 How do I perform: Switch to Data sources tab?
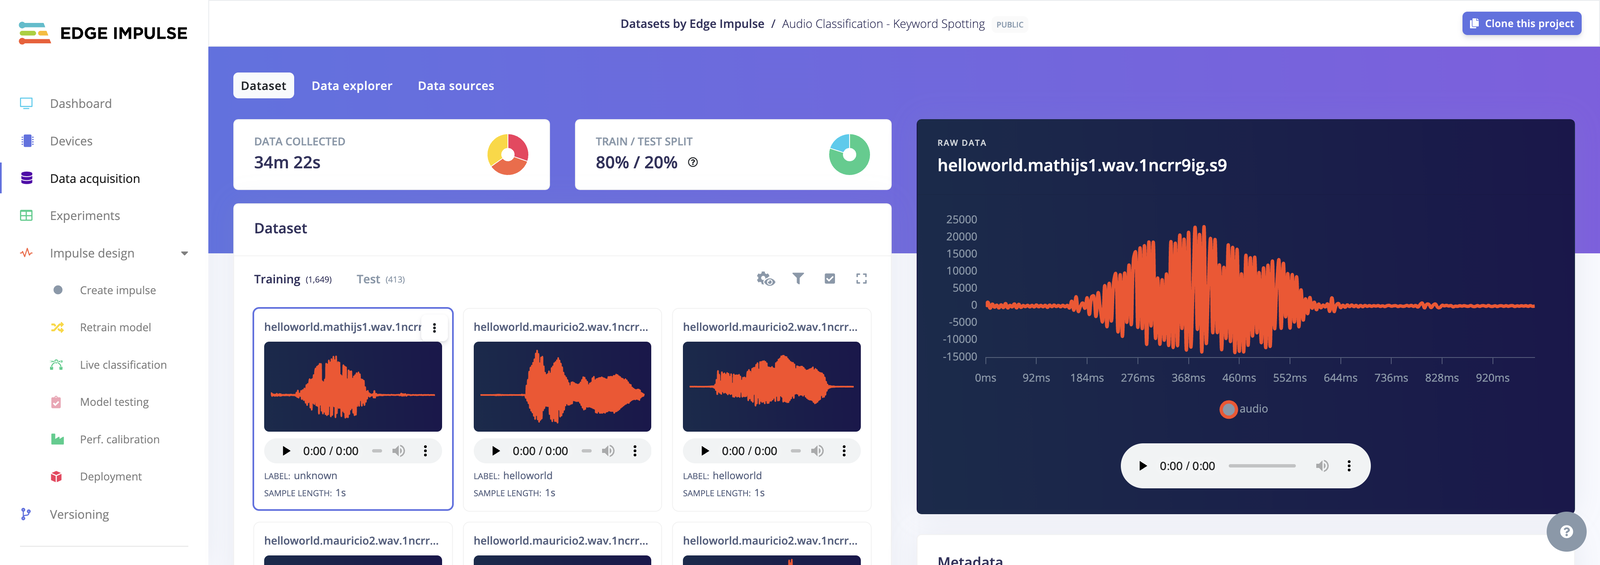456,86
